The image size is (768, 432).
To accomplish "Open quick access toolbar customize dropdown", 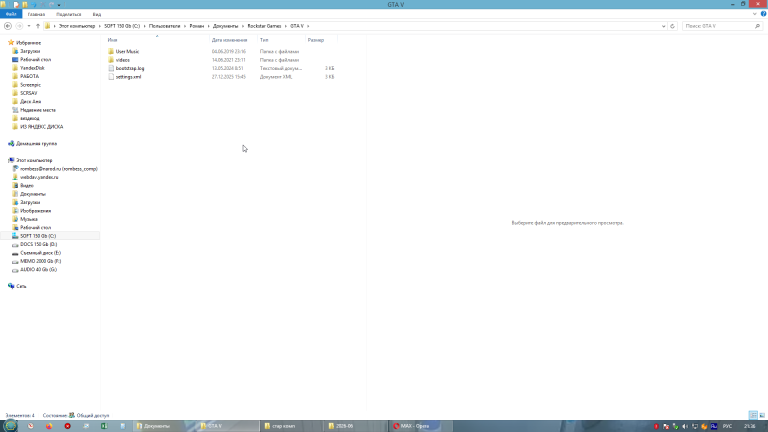I will pos(59,5).
